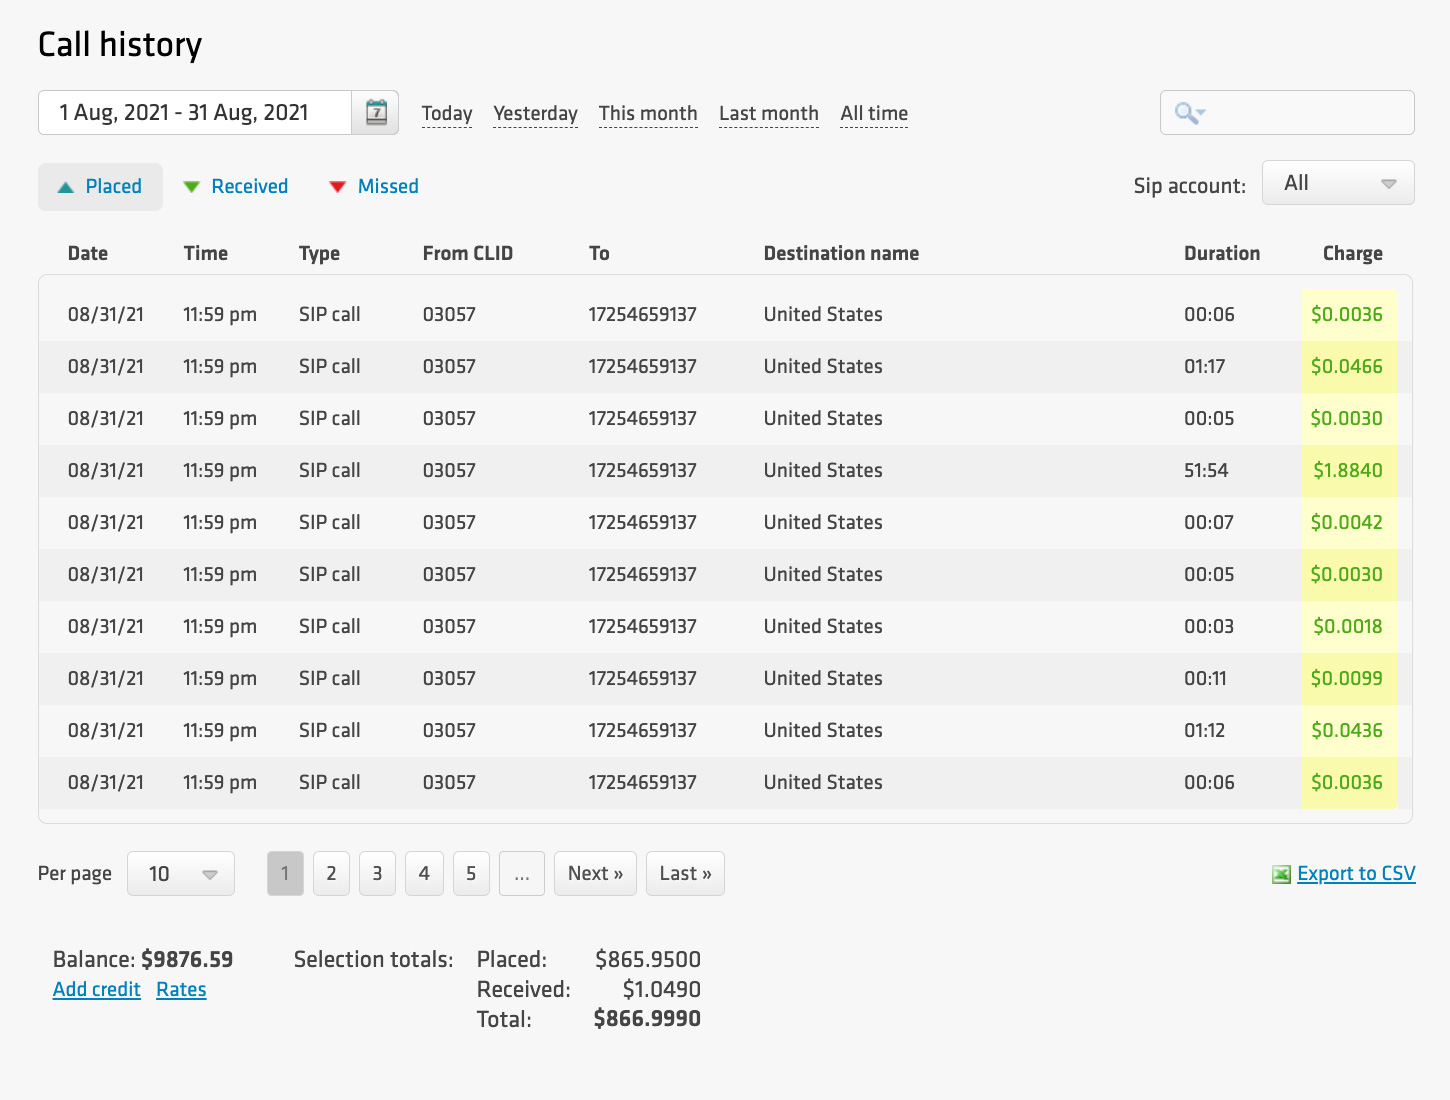Select the Last month quick filter
Image resolution: width=1450 pixels, height=1100 pixels.
[x=768, y=113]
